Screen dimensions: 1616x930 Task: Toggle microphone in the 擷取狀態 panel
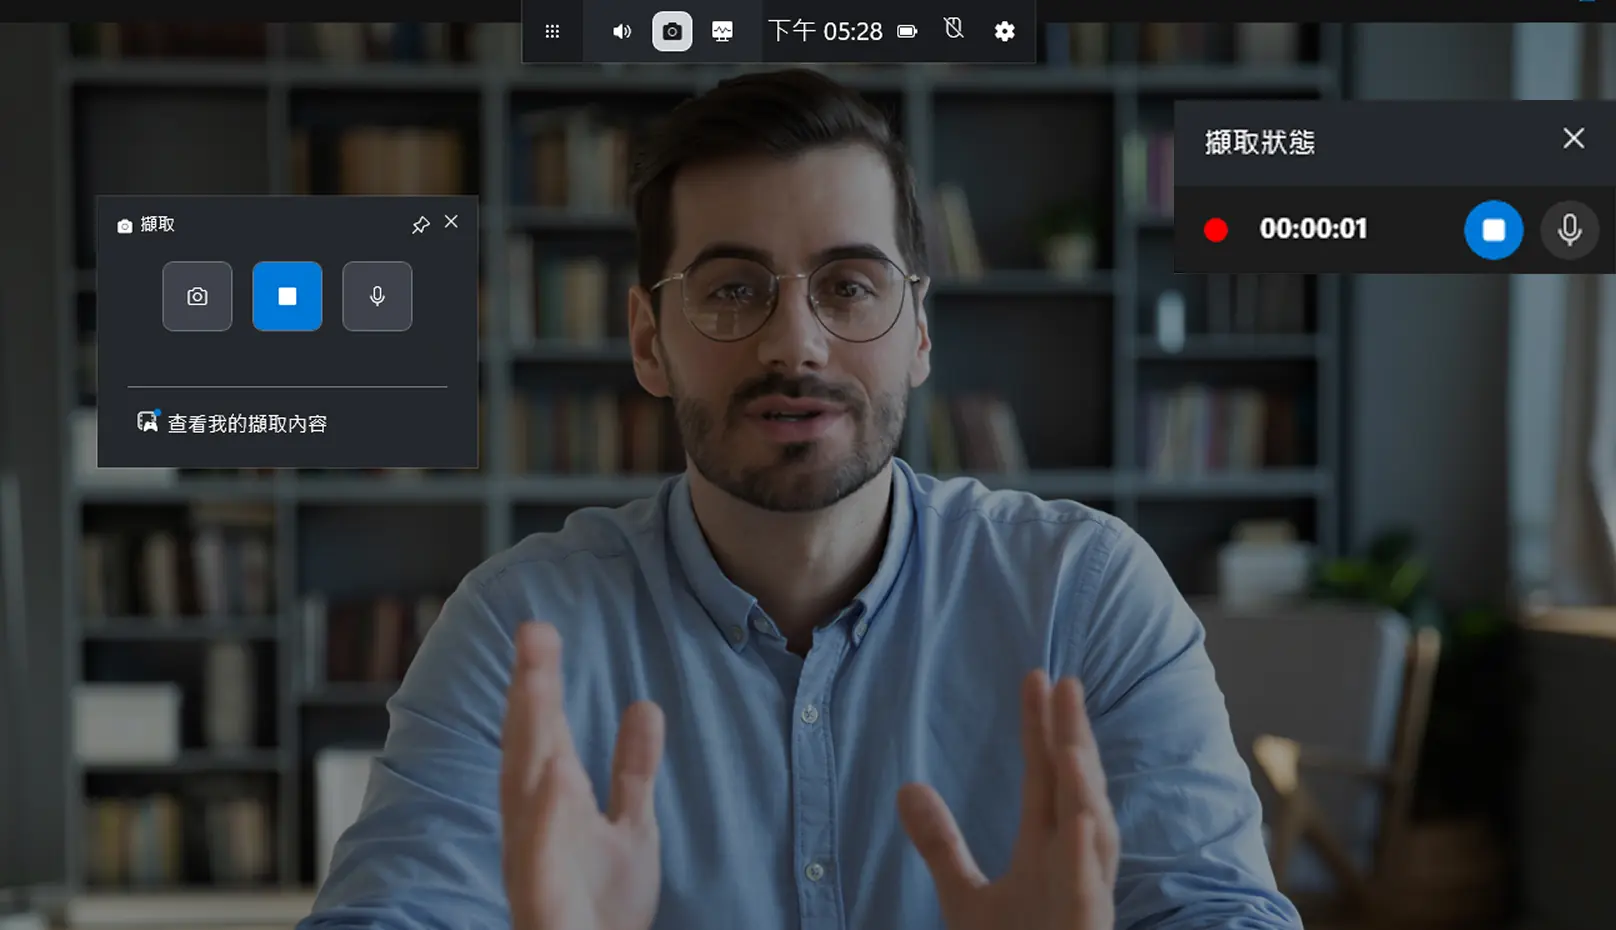(1569, 230)
